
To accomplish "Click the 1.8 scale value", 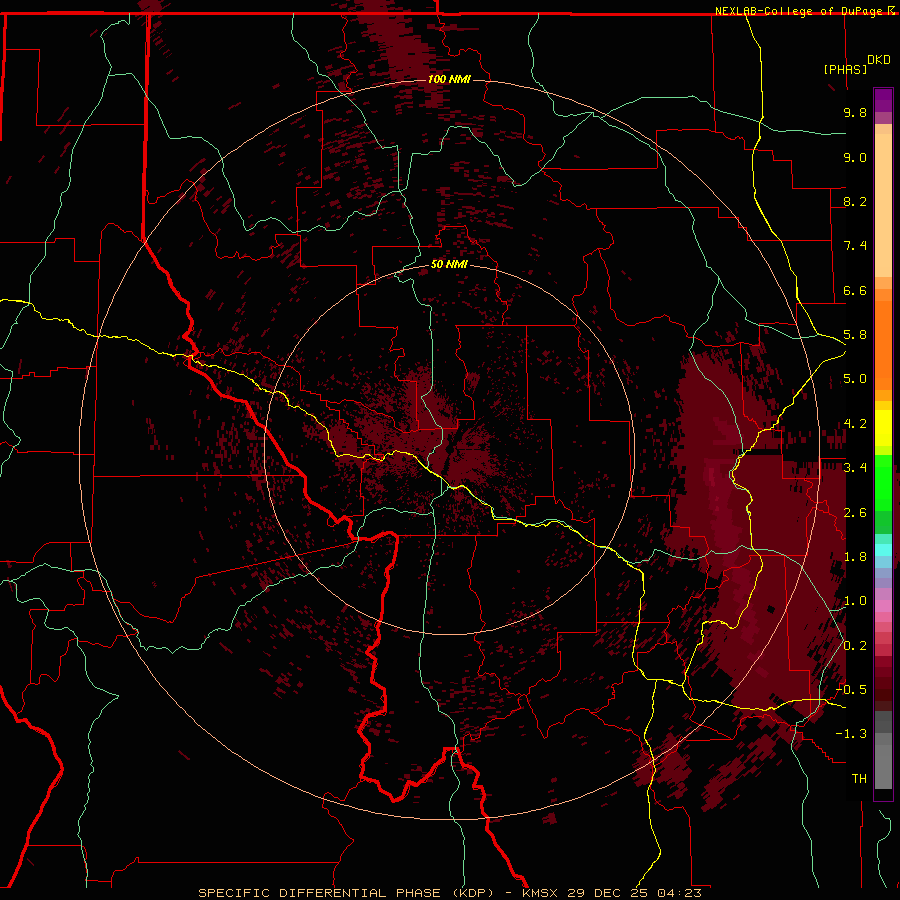I will (x=855, y=557).
